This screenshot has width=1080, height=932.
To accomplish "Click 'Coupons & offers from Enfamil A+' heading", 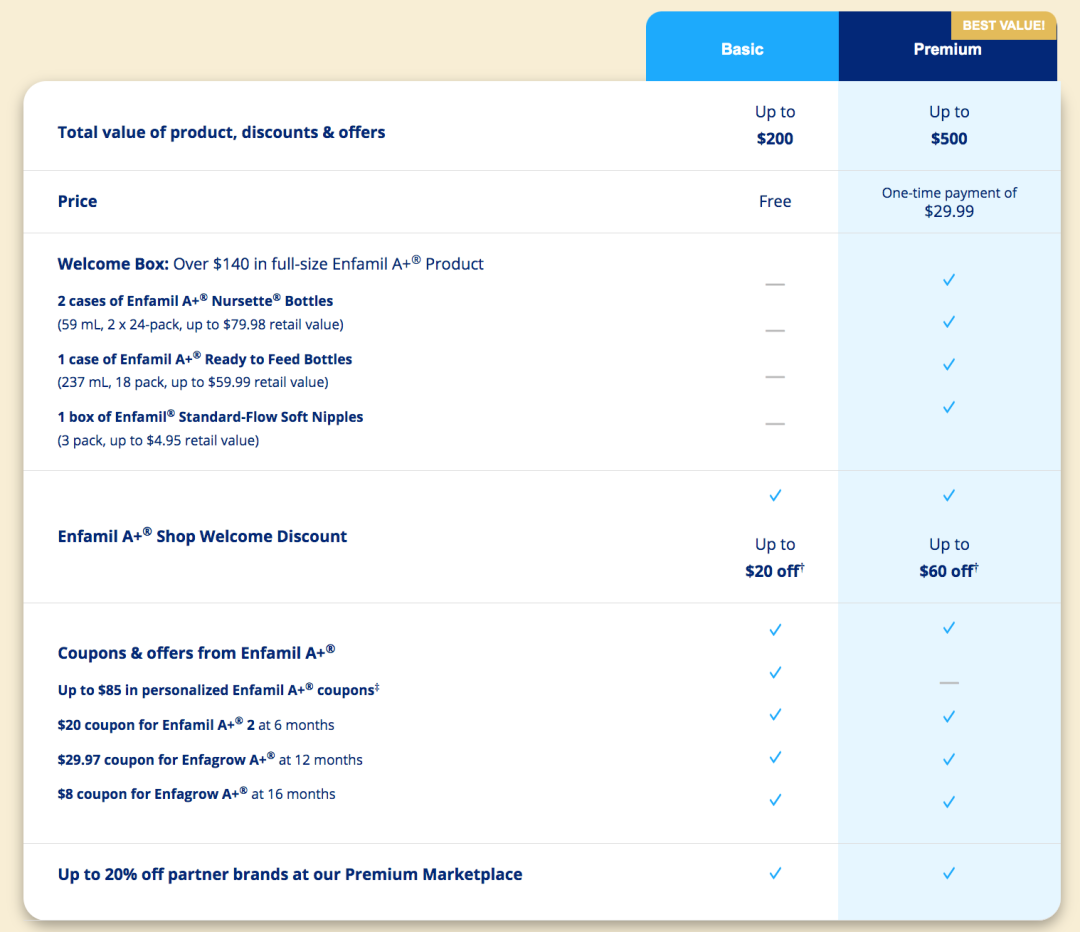I will 196,652.
